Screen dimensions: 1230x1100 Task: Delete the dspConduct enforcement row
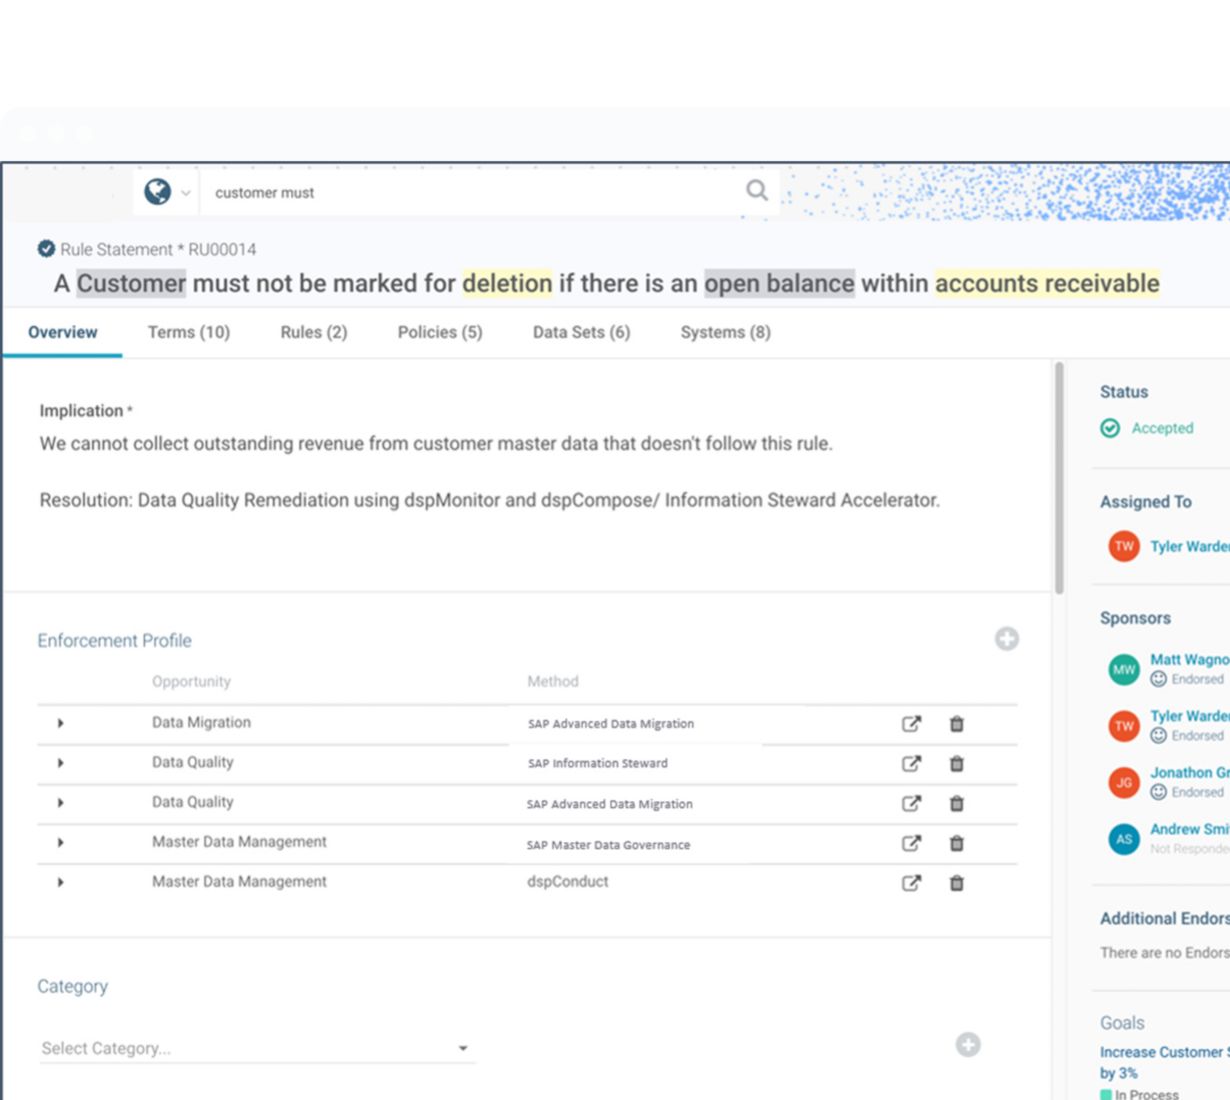tap(956, 883)
